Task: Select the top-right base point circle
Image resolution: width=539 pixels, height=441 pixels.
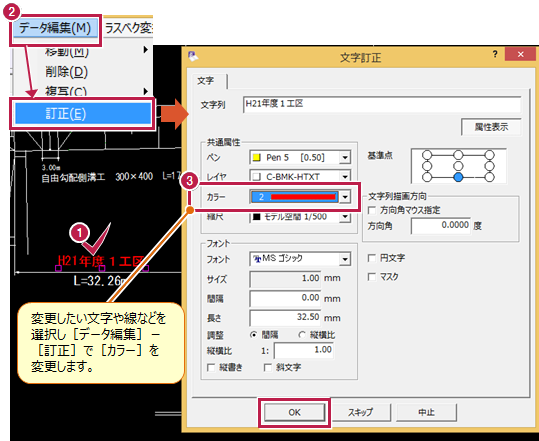Action: (x=490, y=155)
